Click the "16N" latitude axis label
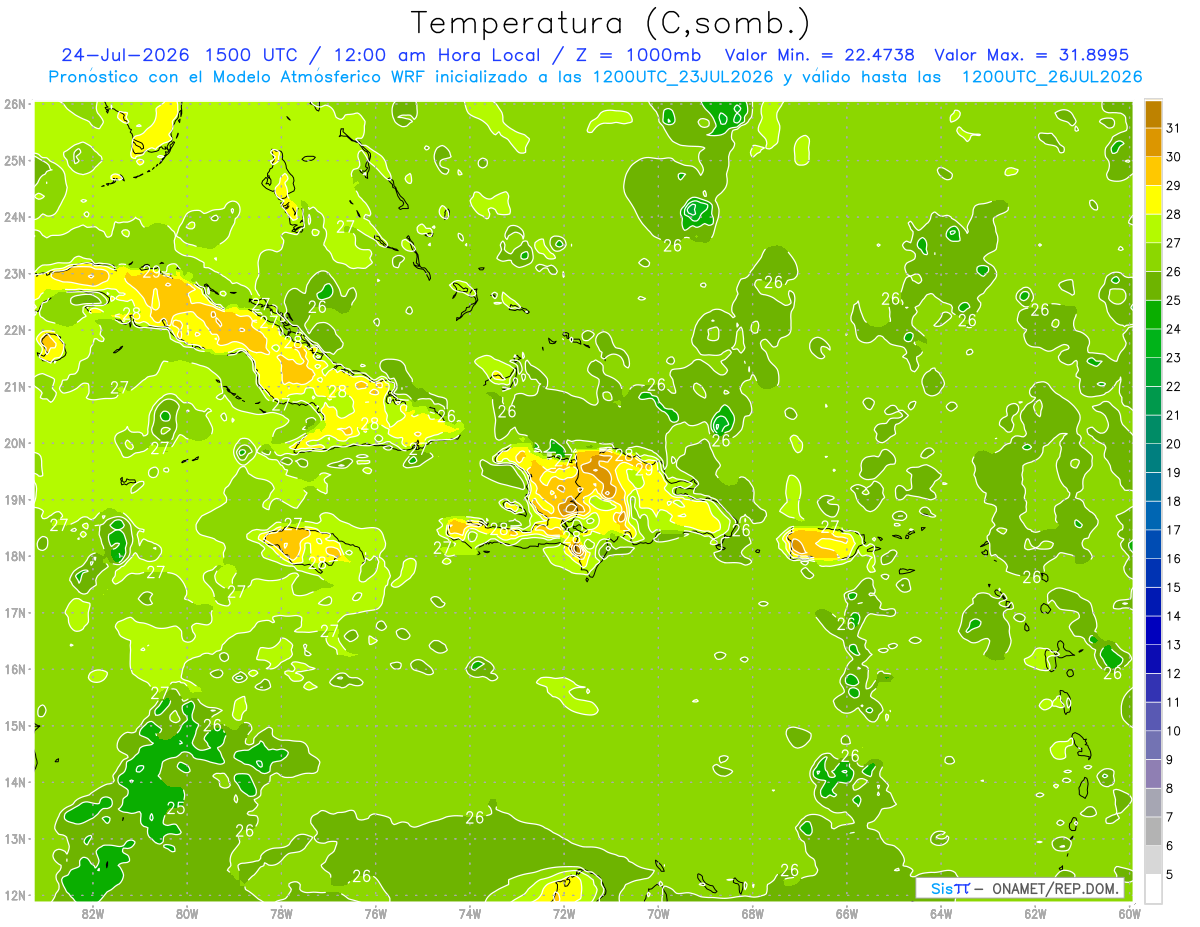1200x927 pixels. 16,668
